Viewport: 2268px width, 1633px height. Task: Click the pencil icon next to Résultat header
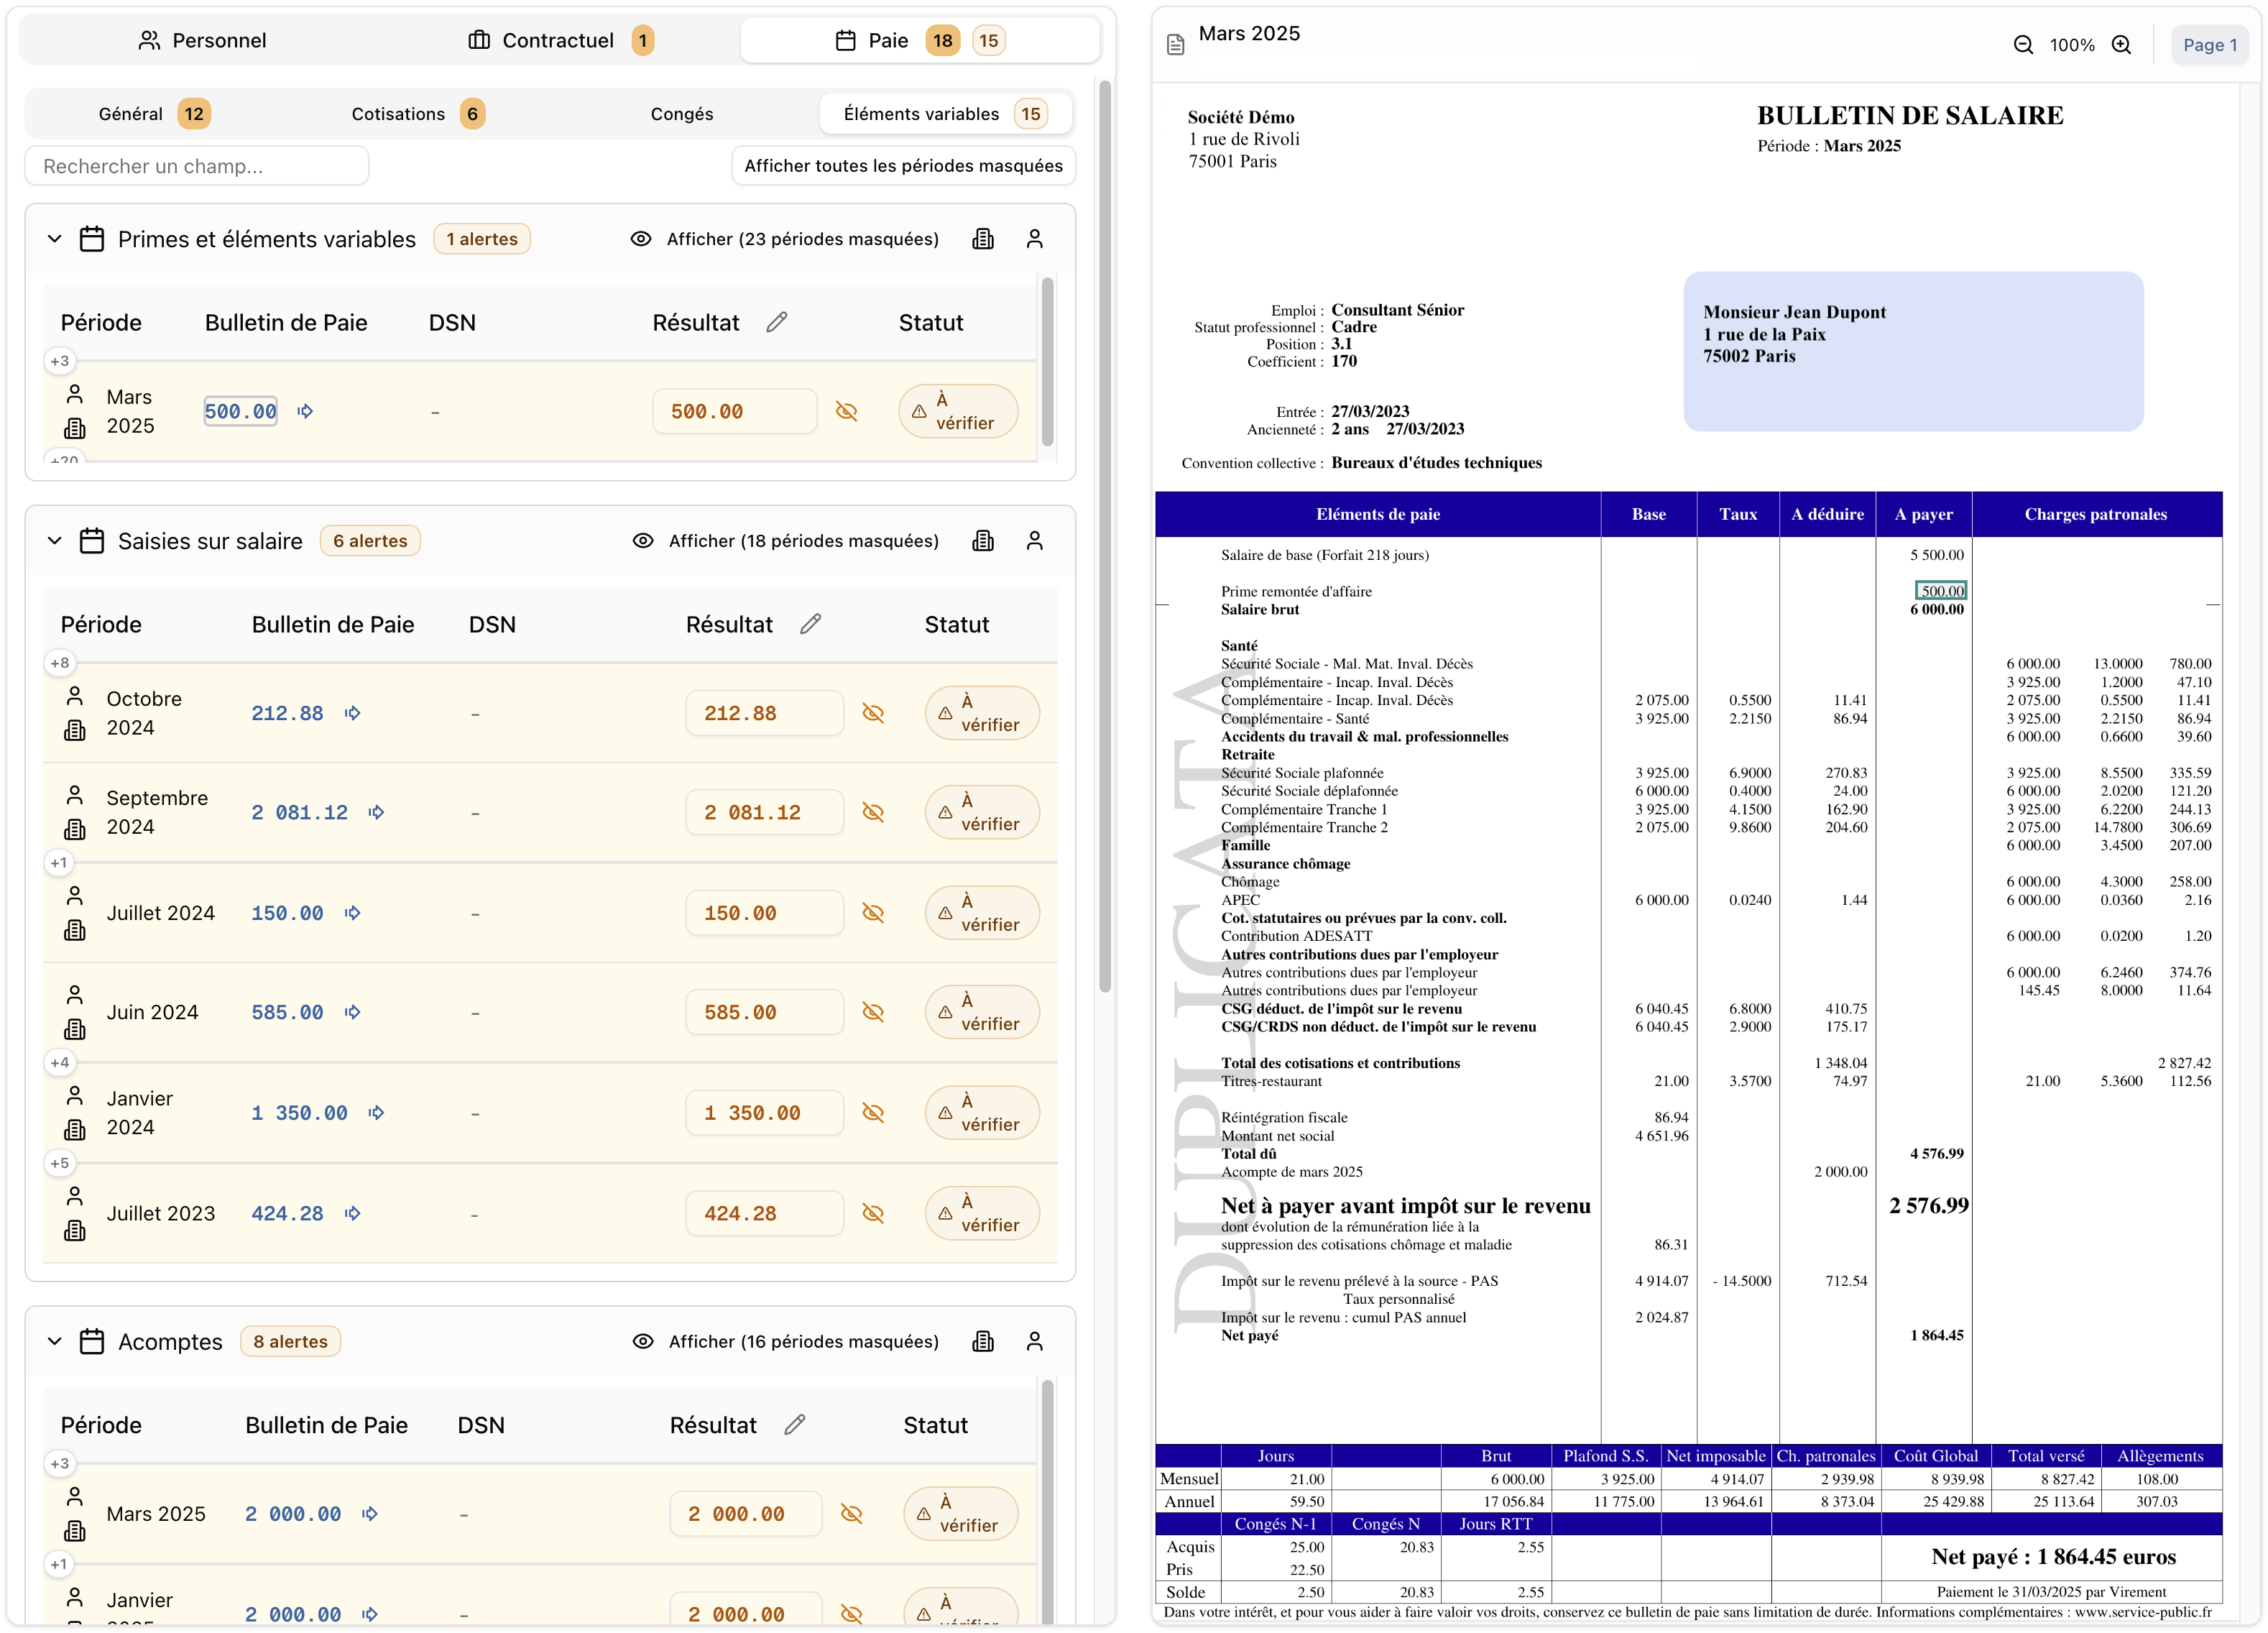[x=778, y=322]
